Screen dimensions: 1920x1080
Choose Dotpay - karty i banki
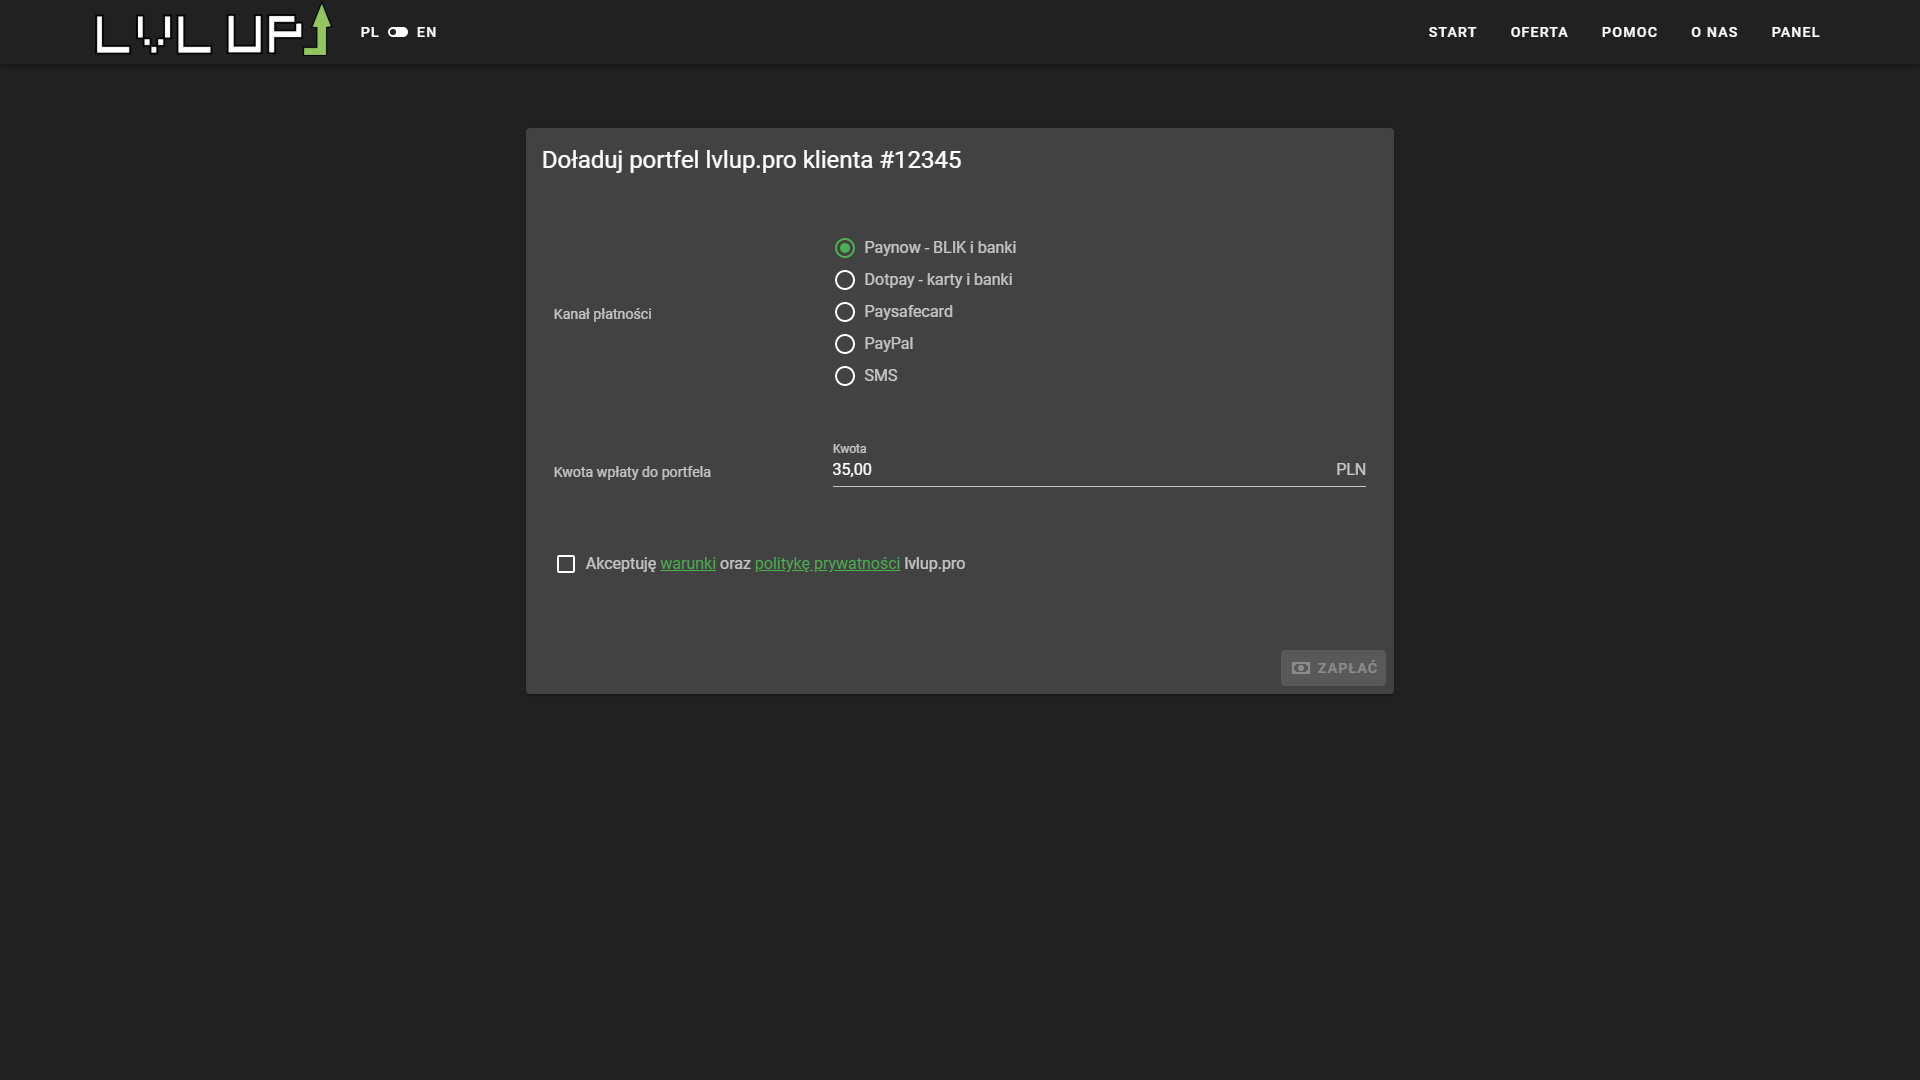845,280
